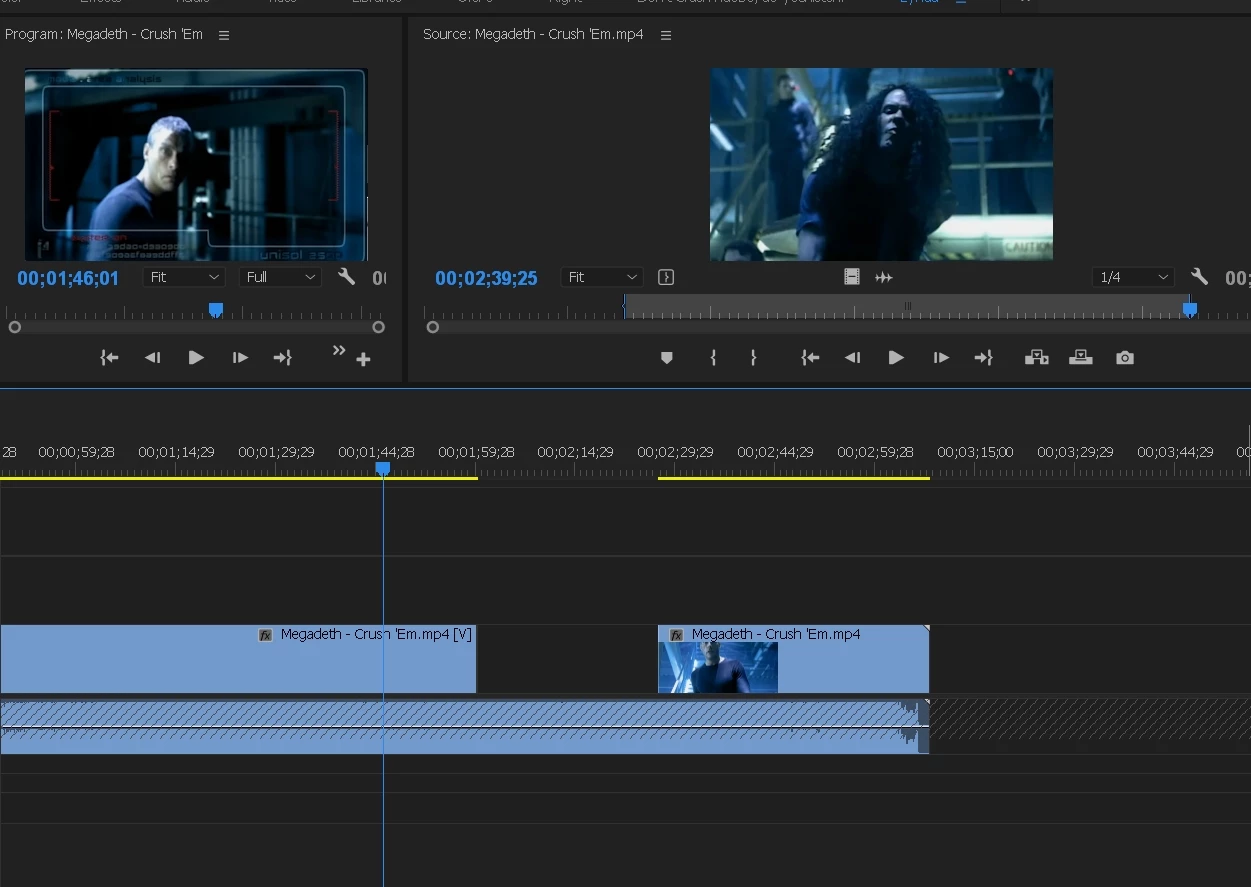
Task: Go to In point in Program monitor
Action: (x=110, y=358)
